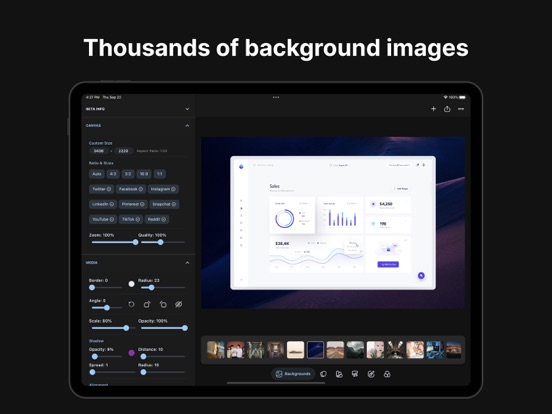Click the Angle 0 slider handle
552x414 pixels.
(x=107, y=308)
